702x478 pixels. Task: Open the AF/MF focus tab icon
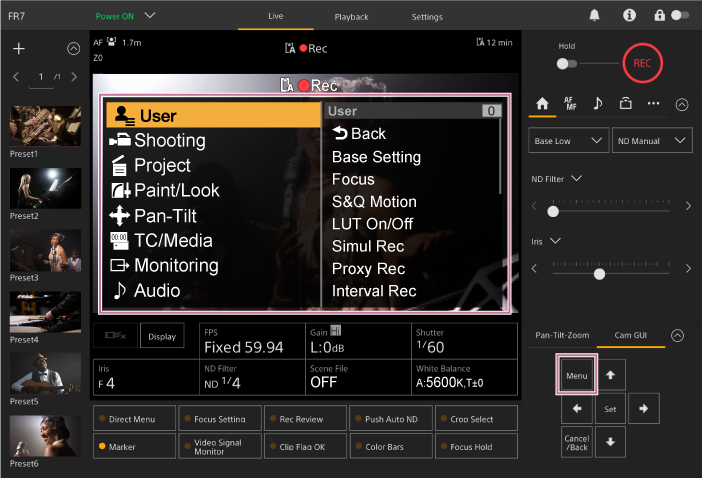[570, 102]
